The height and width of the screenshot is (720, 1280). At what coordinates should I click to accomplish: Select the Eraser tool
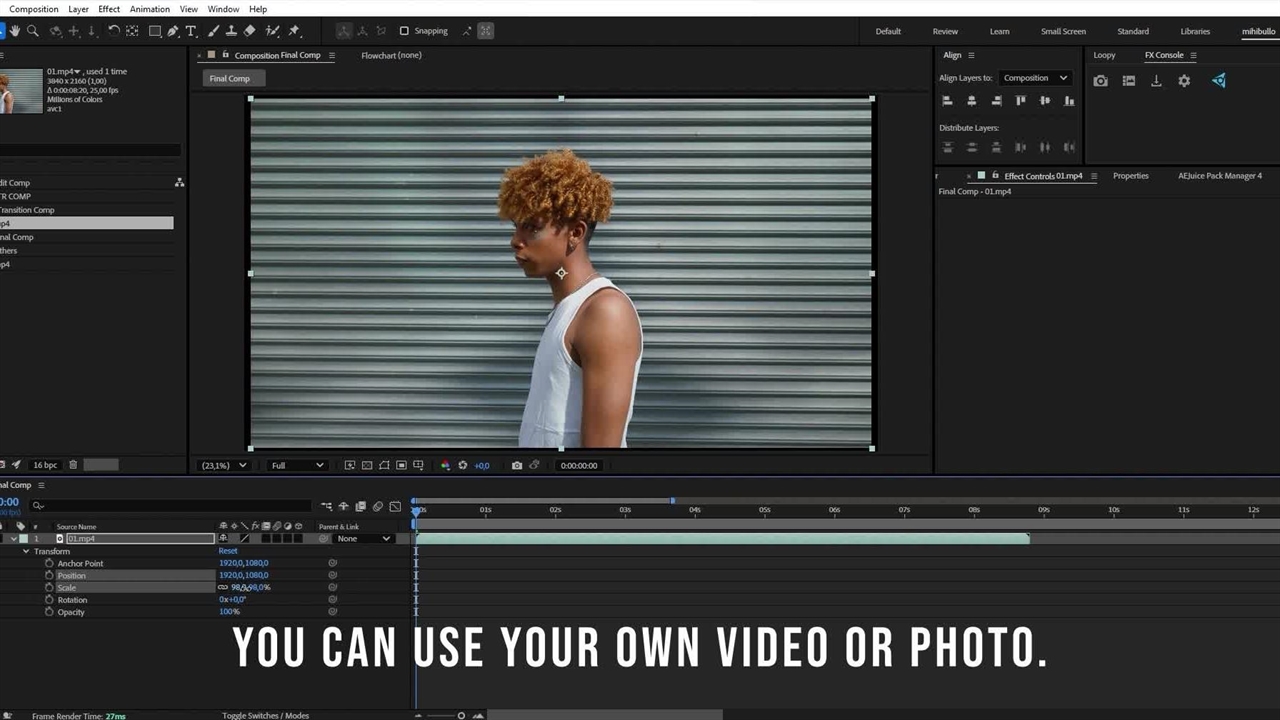(x=250, y=31)
